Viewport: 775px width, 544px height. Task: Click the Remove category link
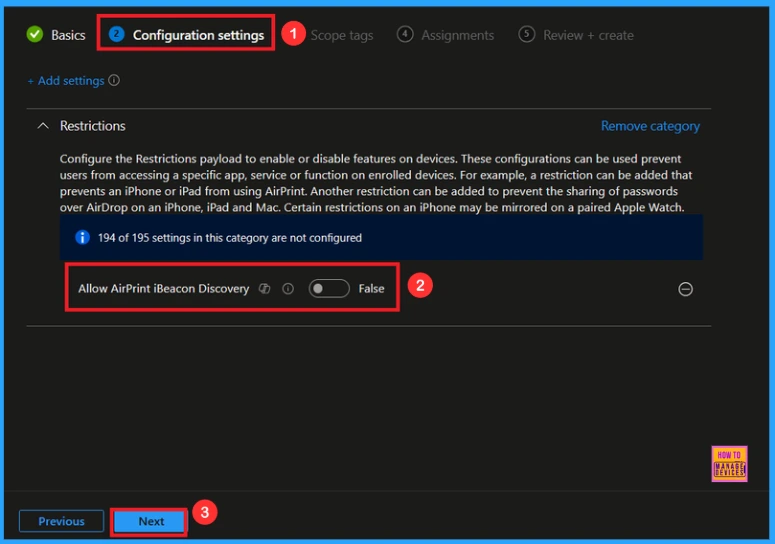650,126
